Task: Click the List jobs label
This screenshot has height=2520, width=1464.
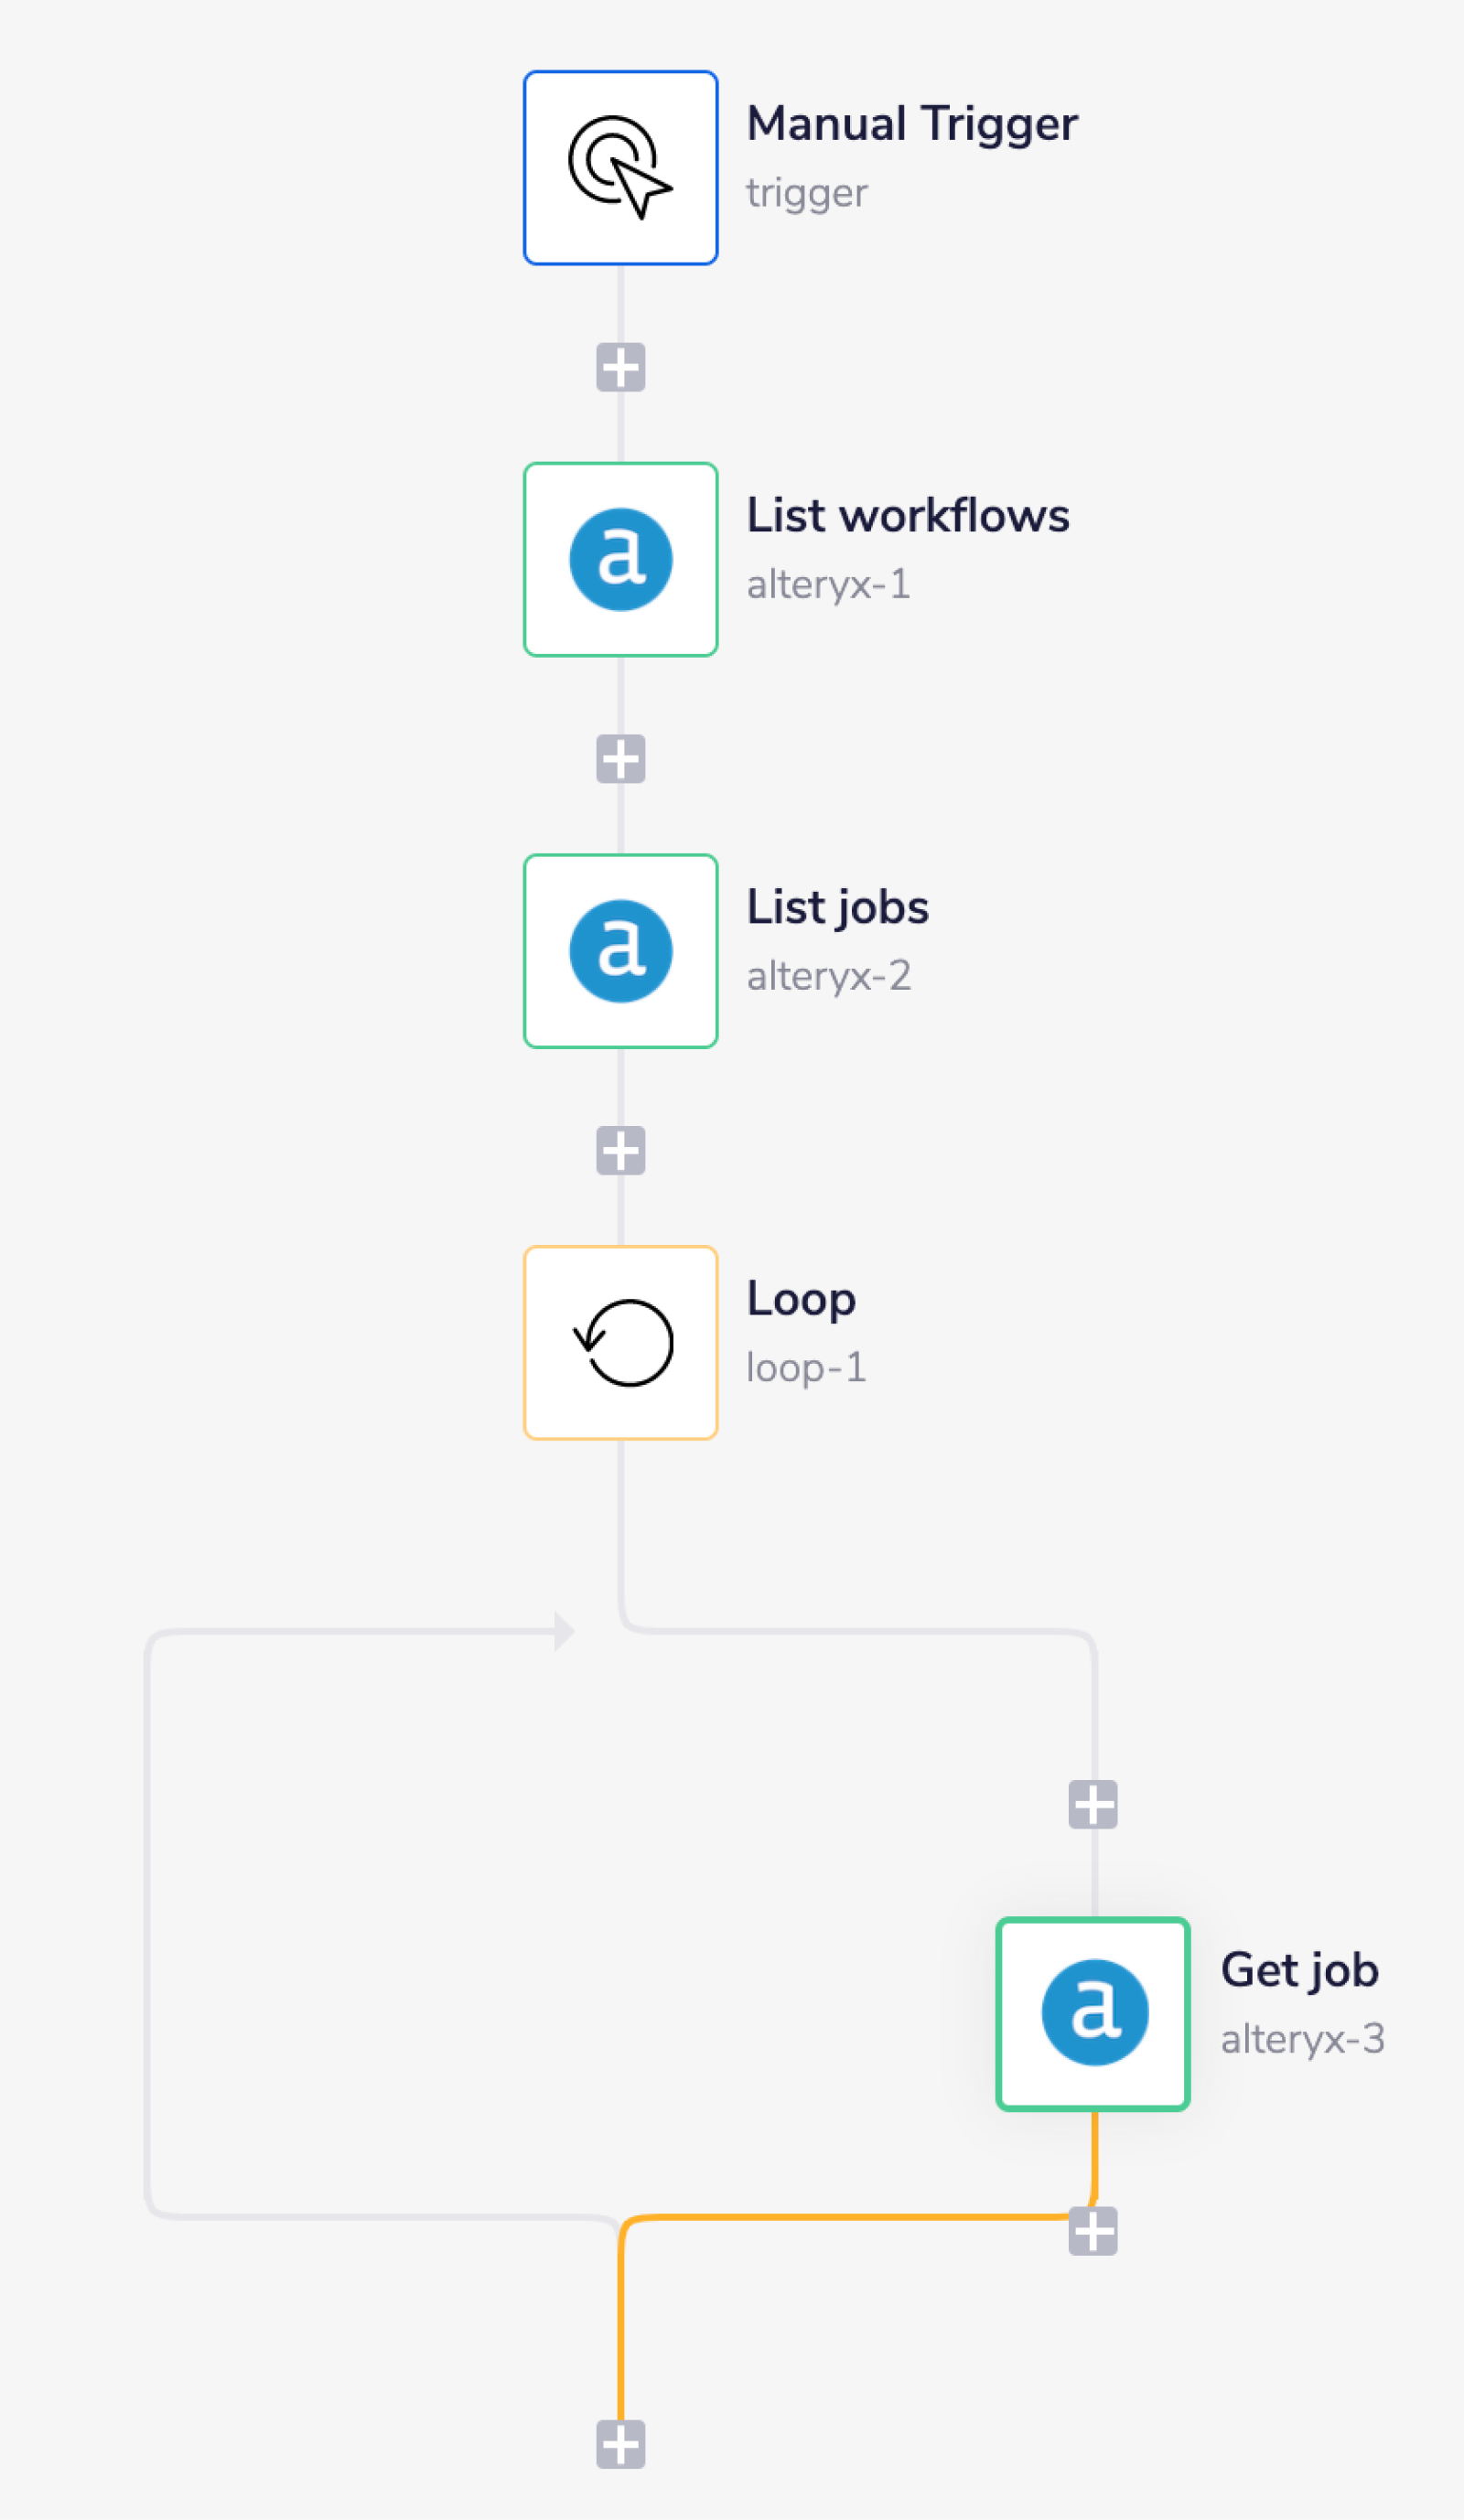Action: (x=837, y=908)
